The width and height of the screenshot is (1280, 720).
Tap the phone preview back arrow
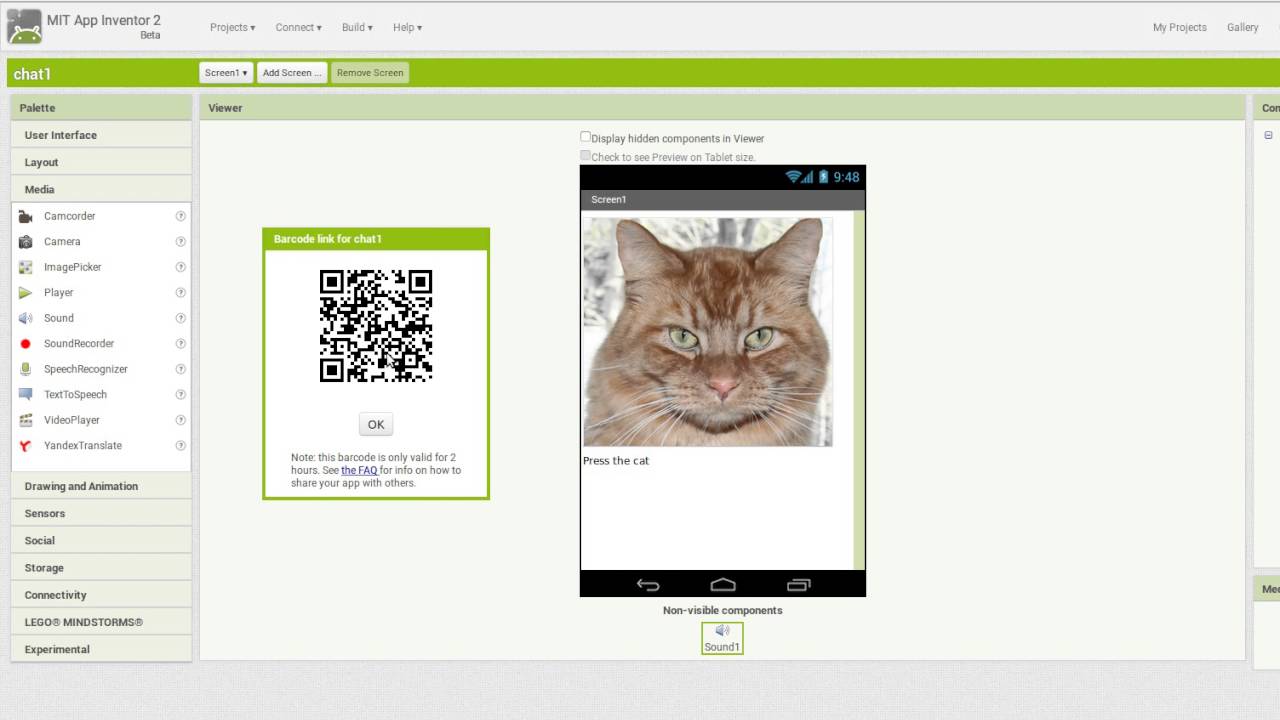pyautogui.click(x=648, y=585)
